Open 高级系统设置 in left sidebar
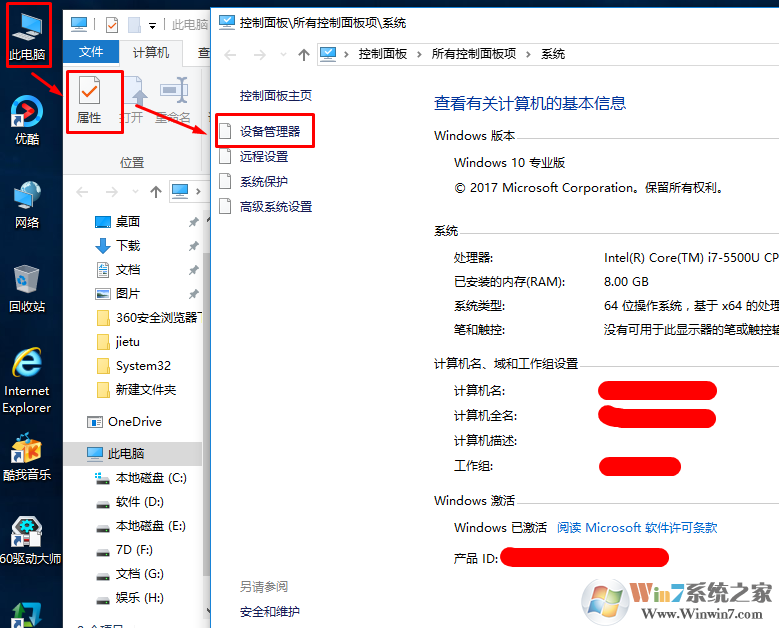The width and height of the screenshot is (779, 628). tap(276, 206)
